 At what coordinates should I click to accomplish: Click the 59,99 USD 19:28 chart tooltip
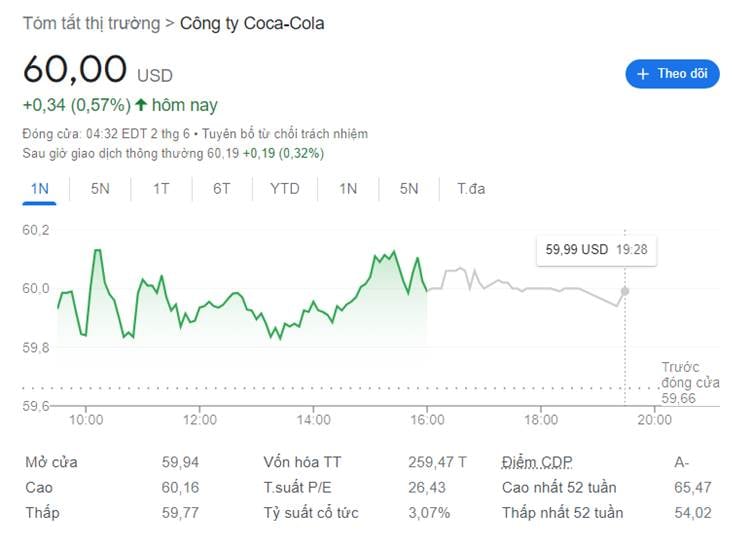point(596,250)
